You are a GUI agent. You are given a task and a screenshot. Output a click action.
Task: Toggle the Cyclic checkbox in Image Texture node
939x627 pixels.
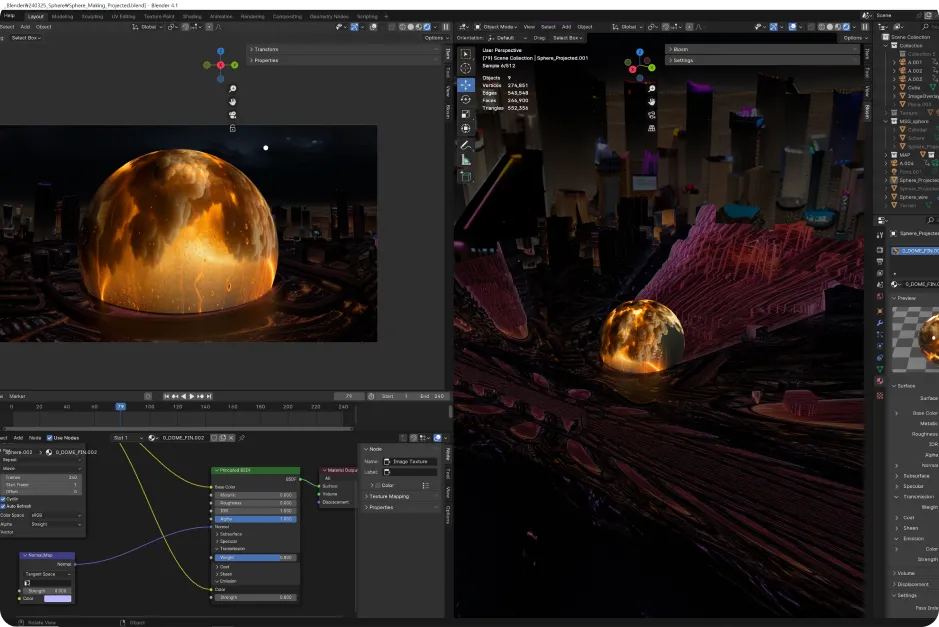pyautogui.click(x=3, y=499)
